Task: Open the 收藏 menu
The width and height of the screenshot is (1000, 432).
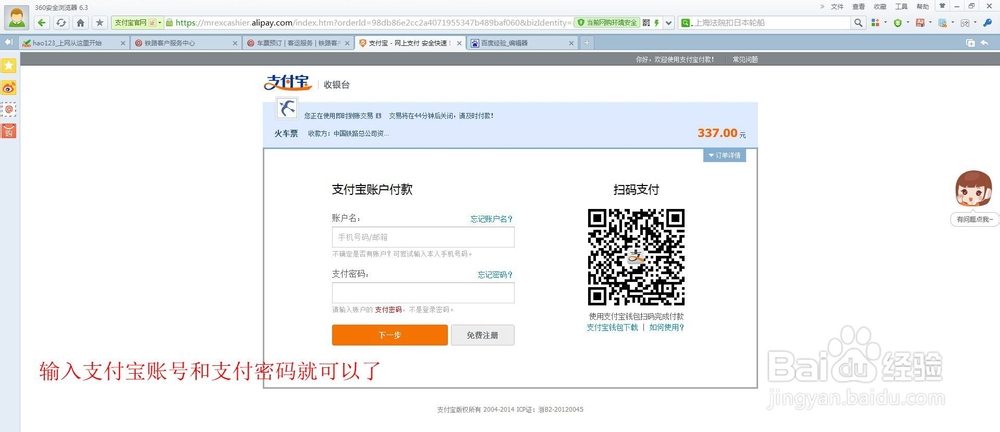Action: [x=880, y=6]
